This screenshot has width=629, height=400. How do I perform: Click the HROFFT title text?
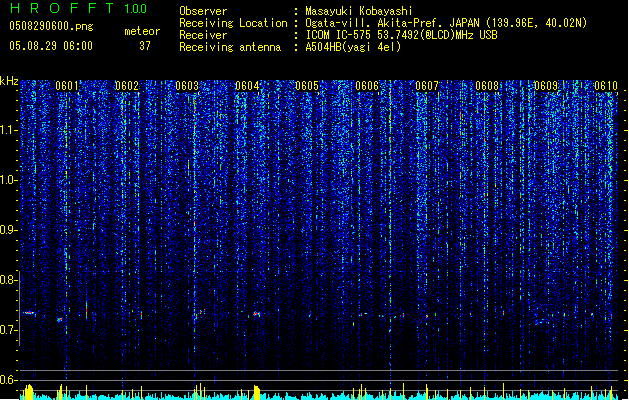(63, 8)
